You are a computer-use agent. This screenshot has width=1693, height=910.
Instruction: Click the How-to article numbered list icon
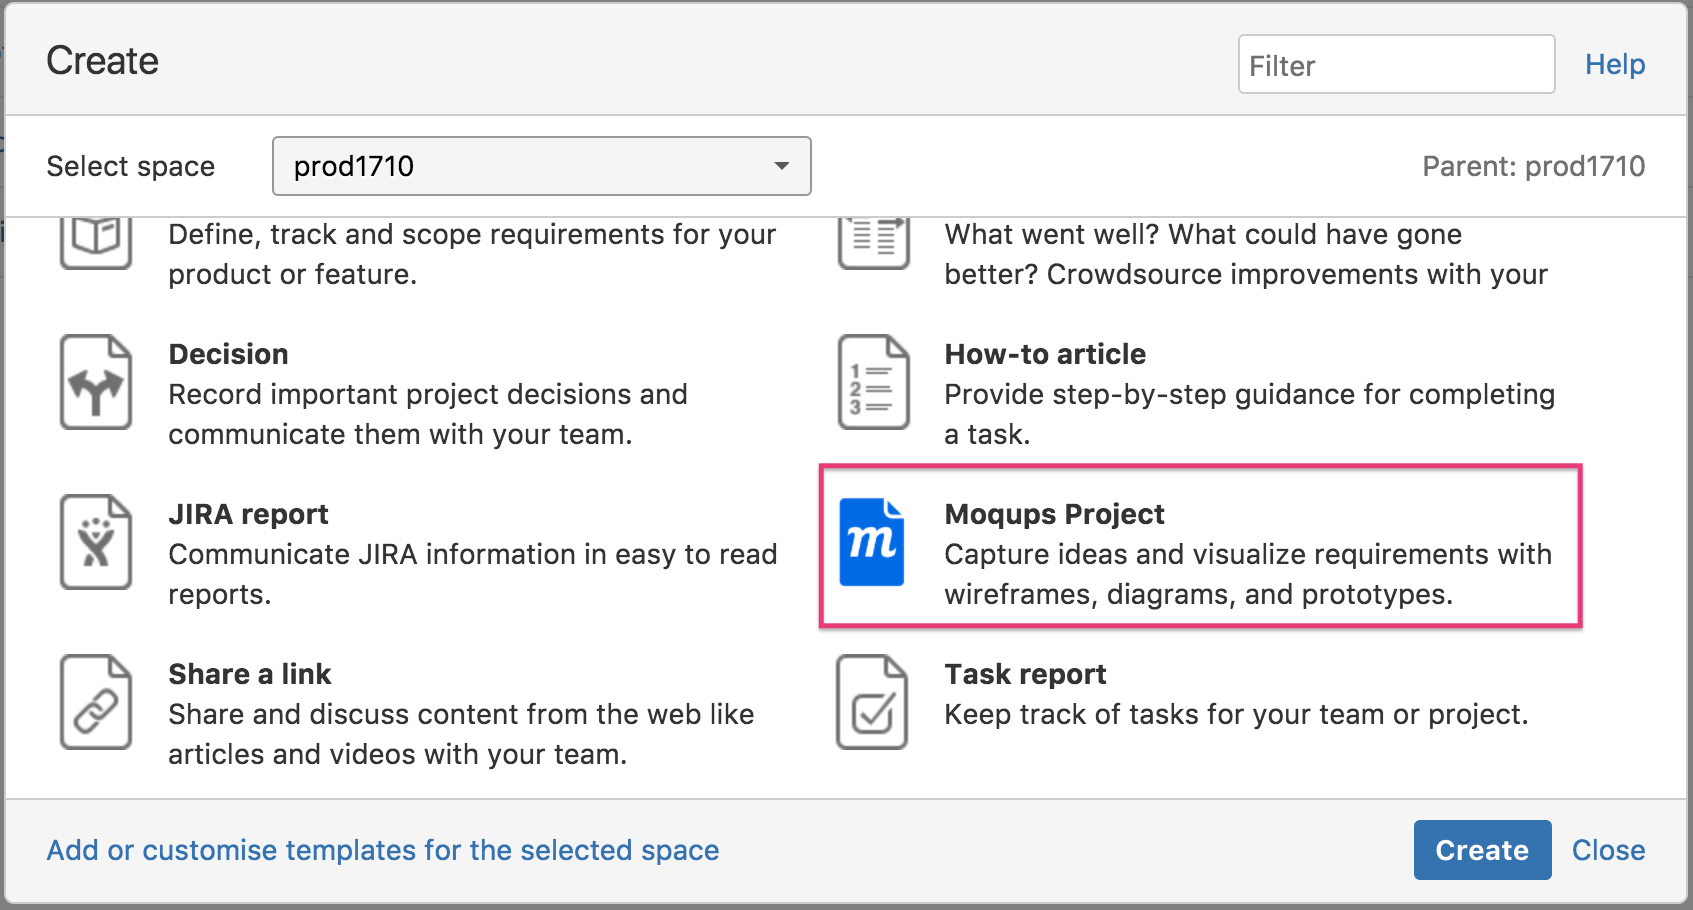[x=873, y=382]
